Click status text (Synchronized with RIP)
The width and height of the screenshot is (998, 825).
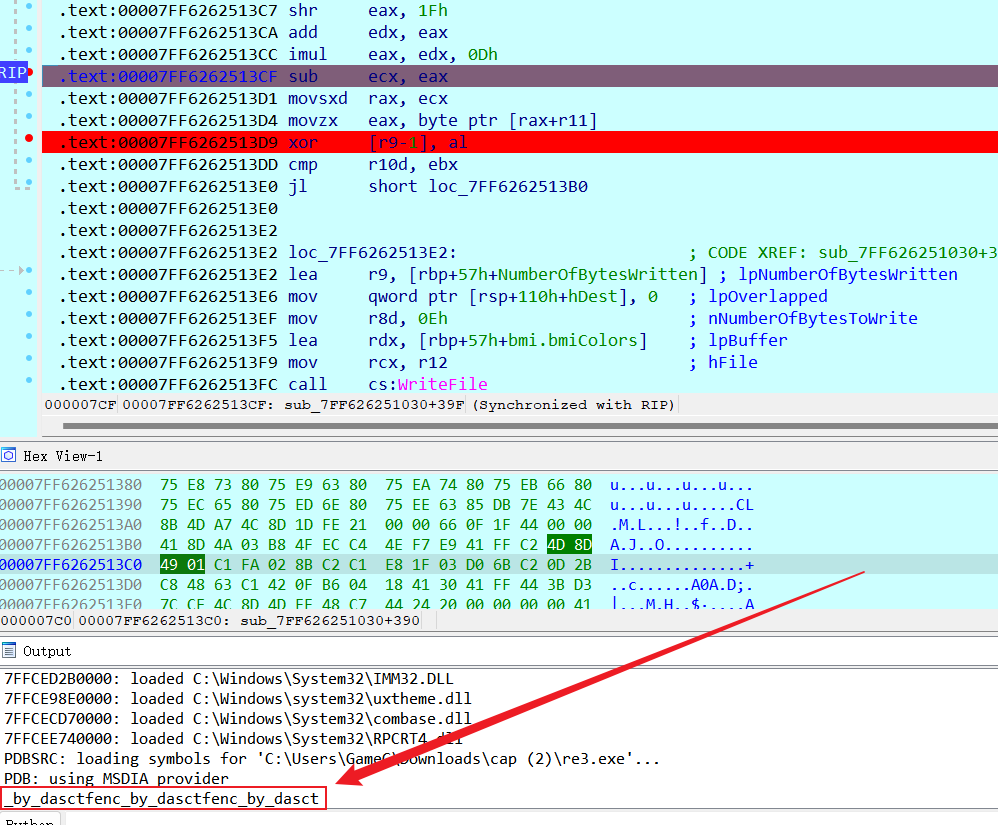[573, 405]
